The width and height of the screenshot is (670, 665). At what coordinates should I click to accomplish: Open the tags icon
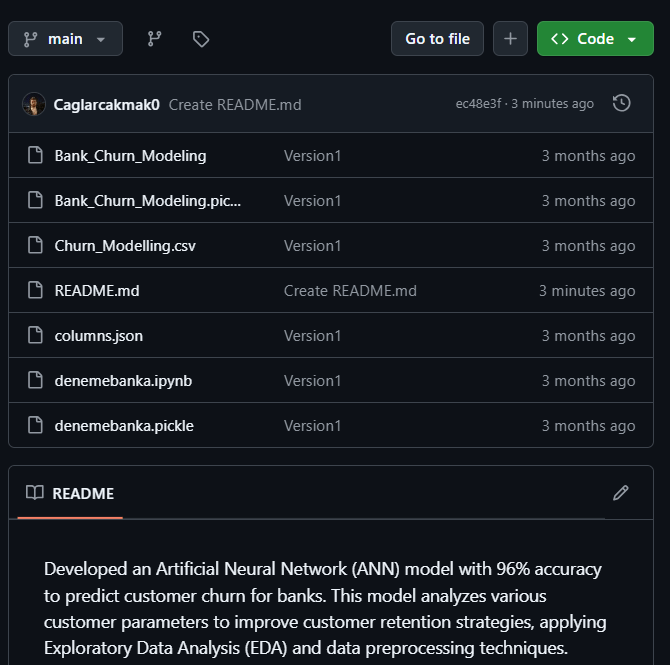pyautogui.click(x=201, y=39)
